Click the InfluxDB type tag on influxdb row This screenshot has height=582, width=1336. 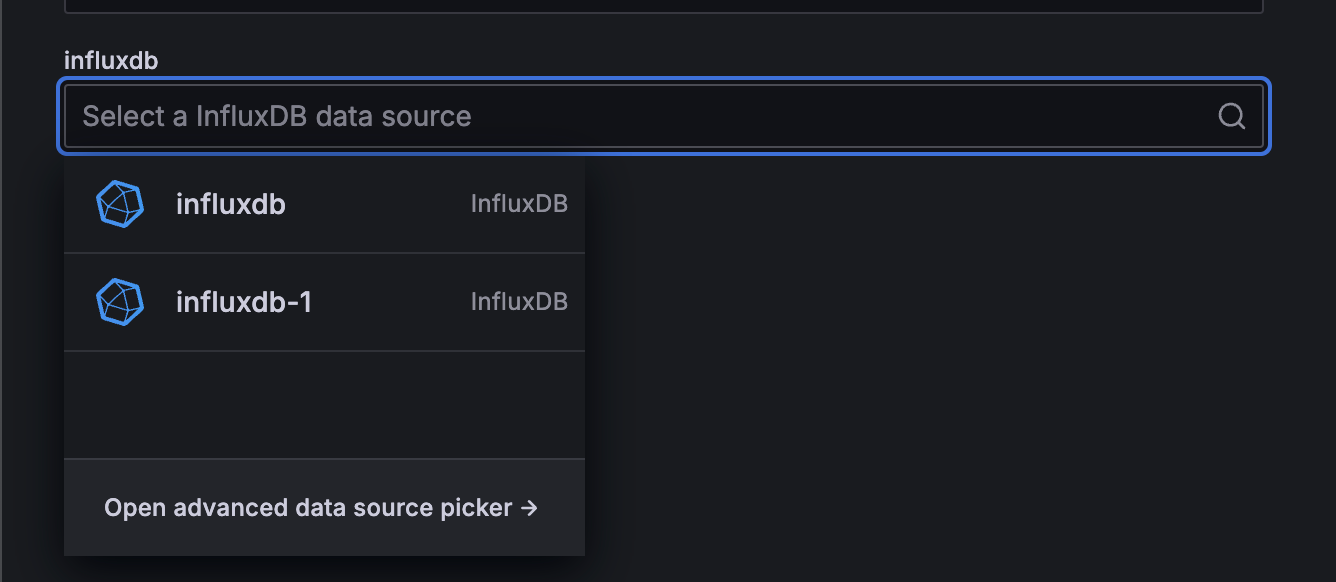pos(519,204)
